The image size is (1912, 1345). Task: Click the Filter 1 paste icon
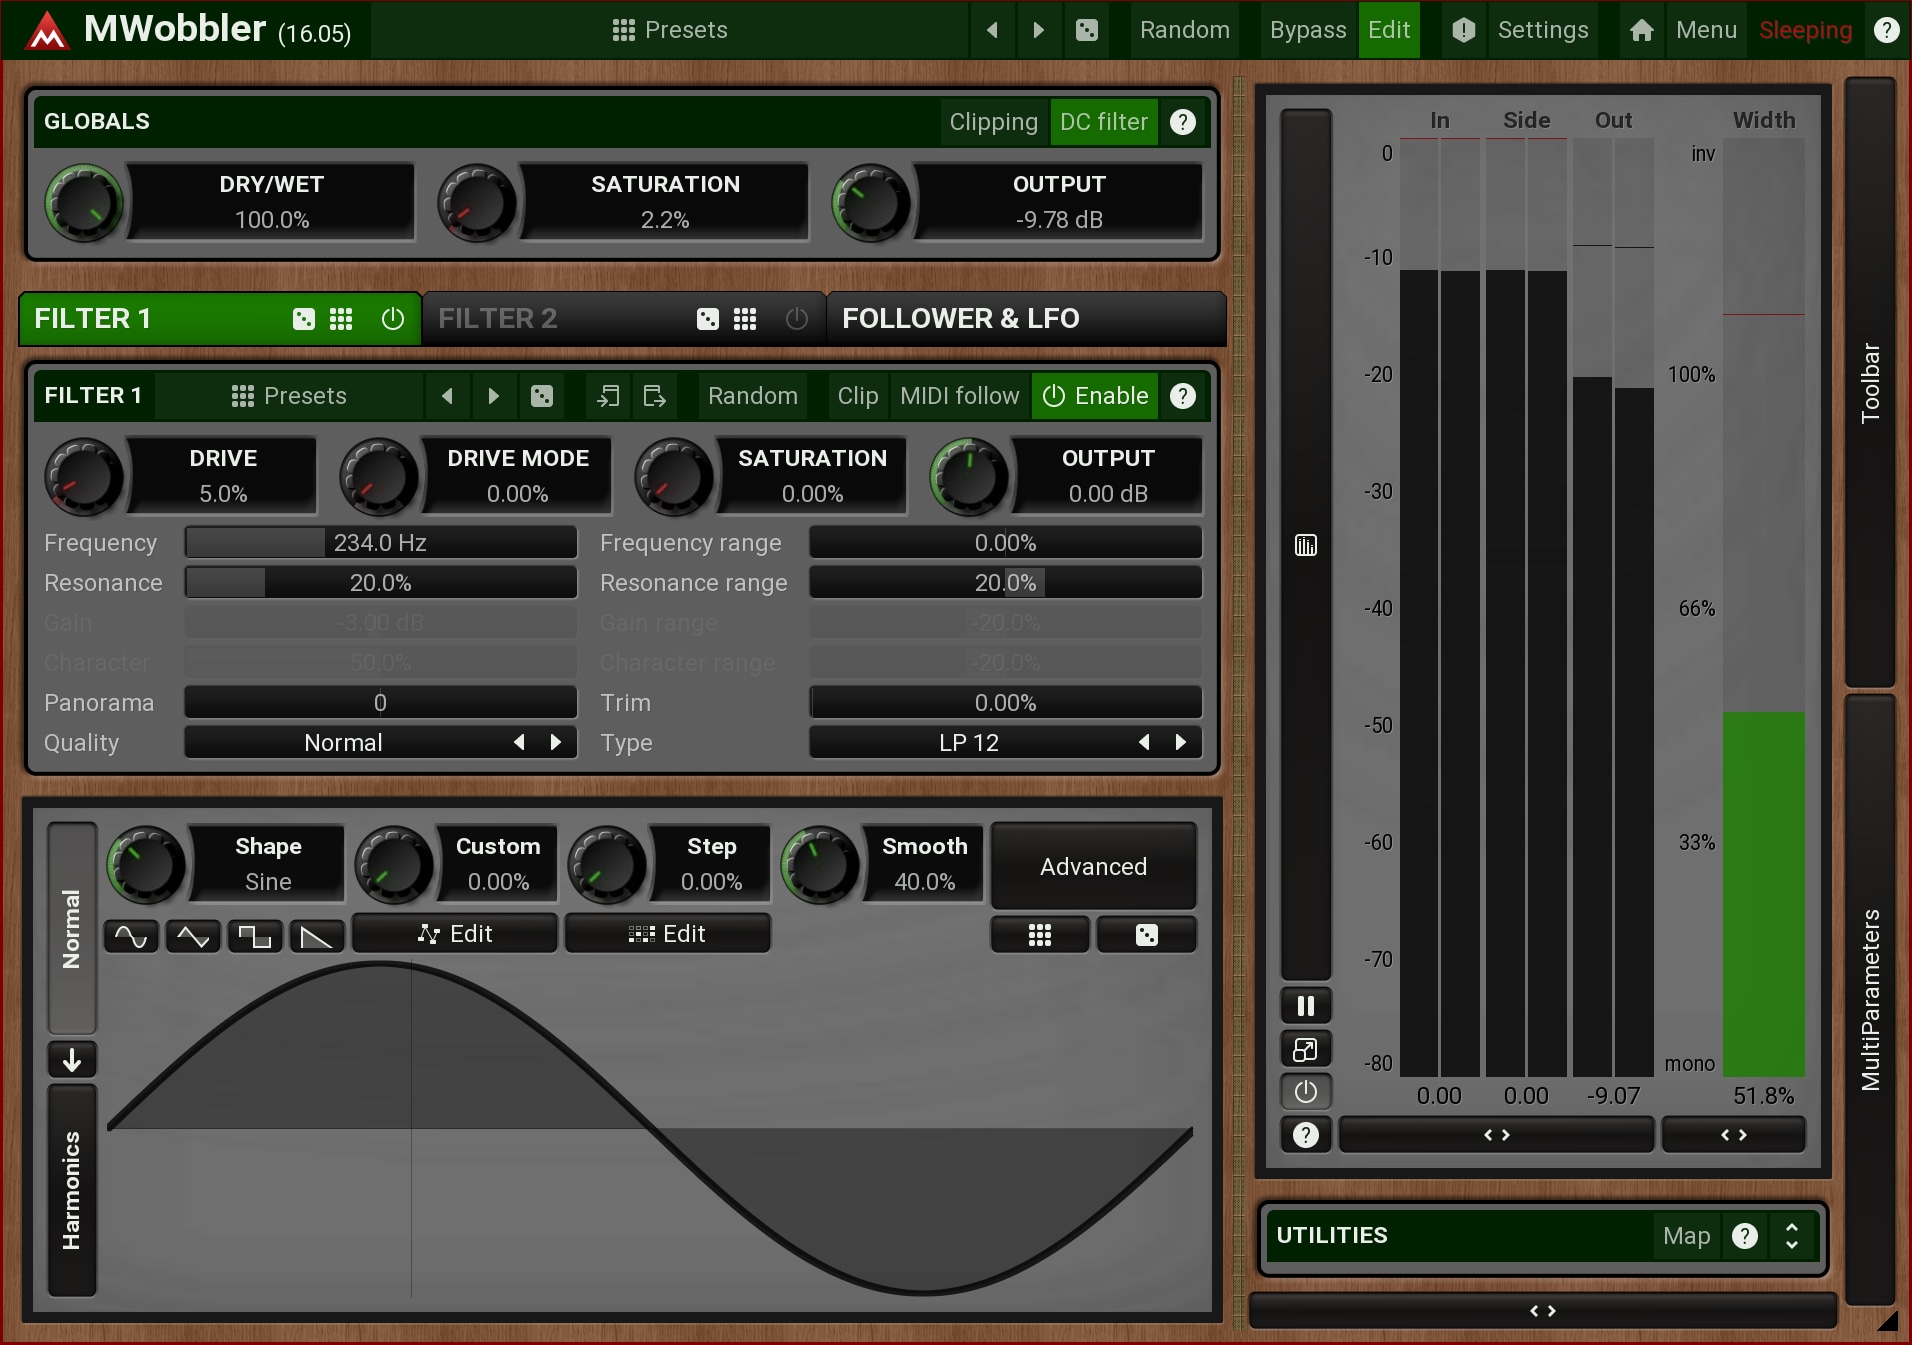pos(654,396)
